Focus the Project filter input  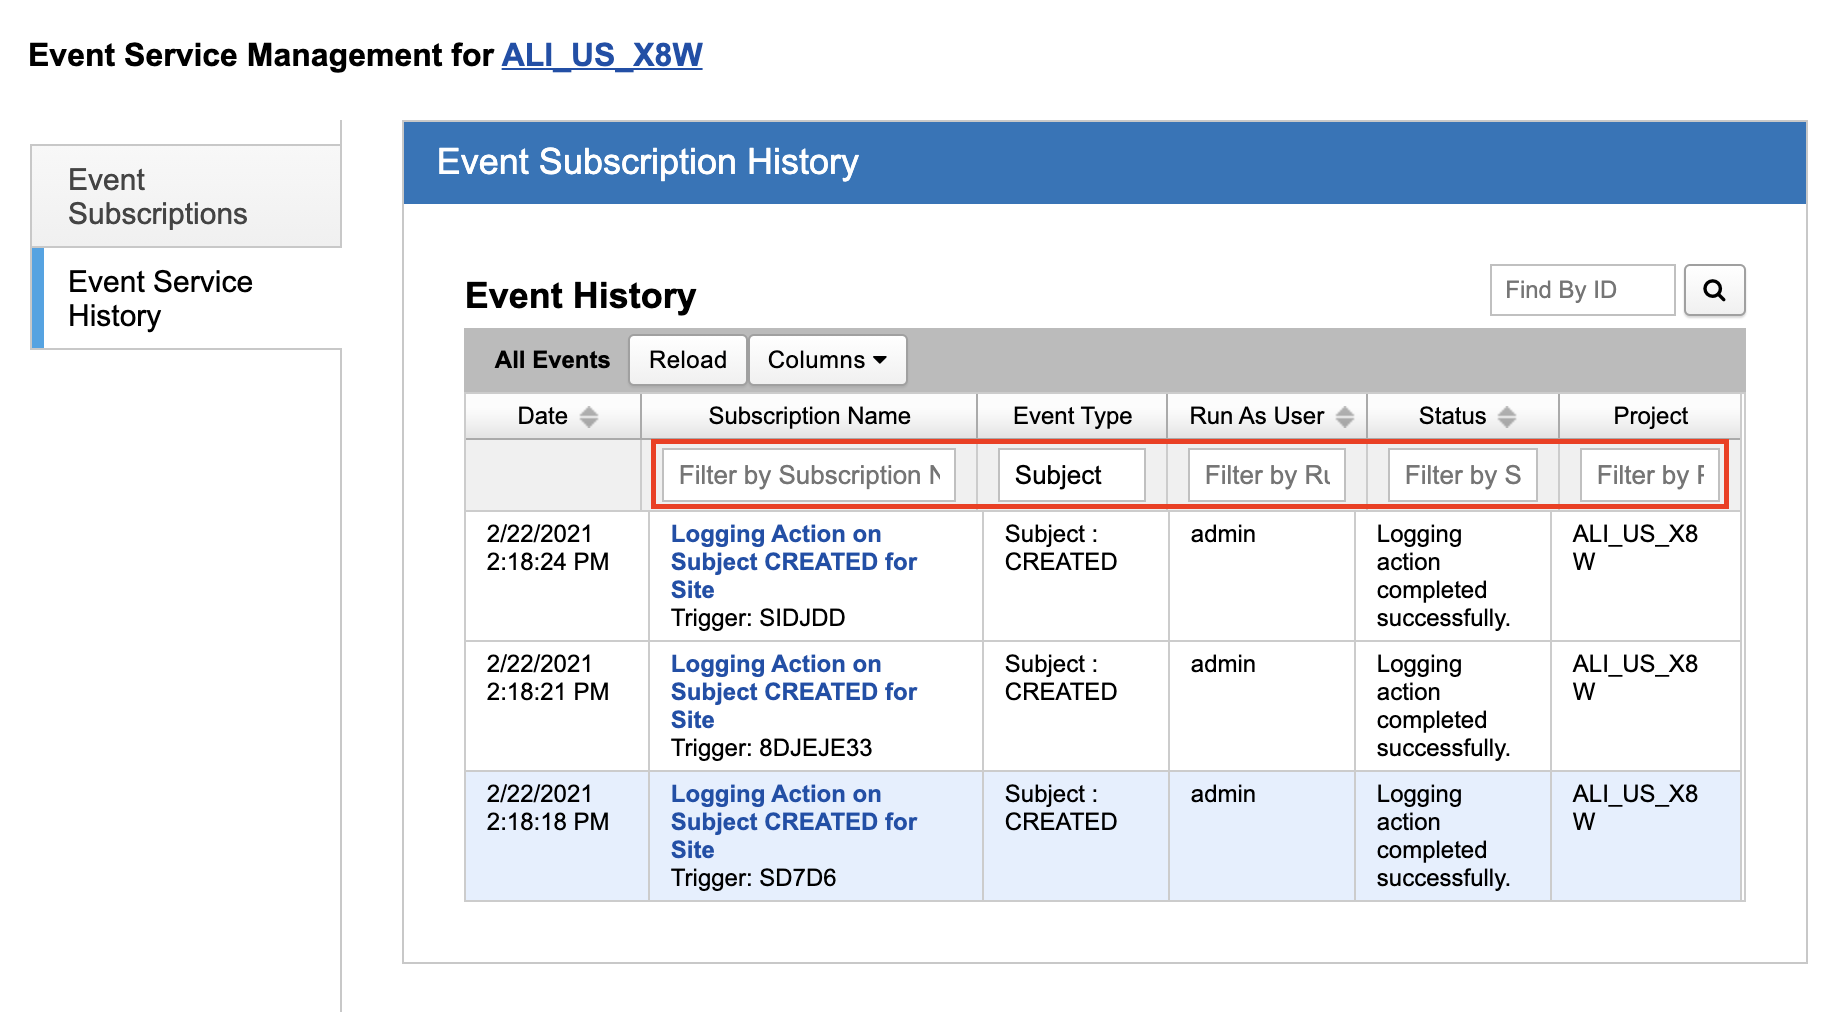1649,475
